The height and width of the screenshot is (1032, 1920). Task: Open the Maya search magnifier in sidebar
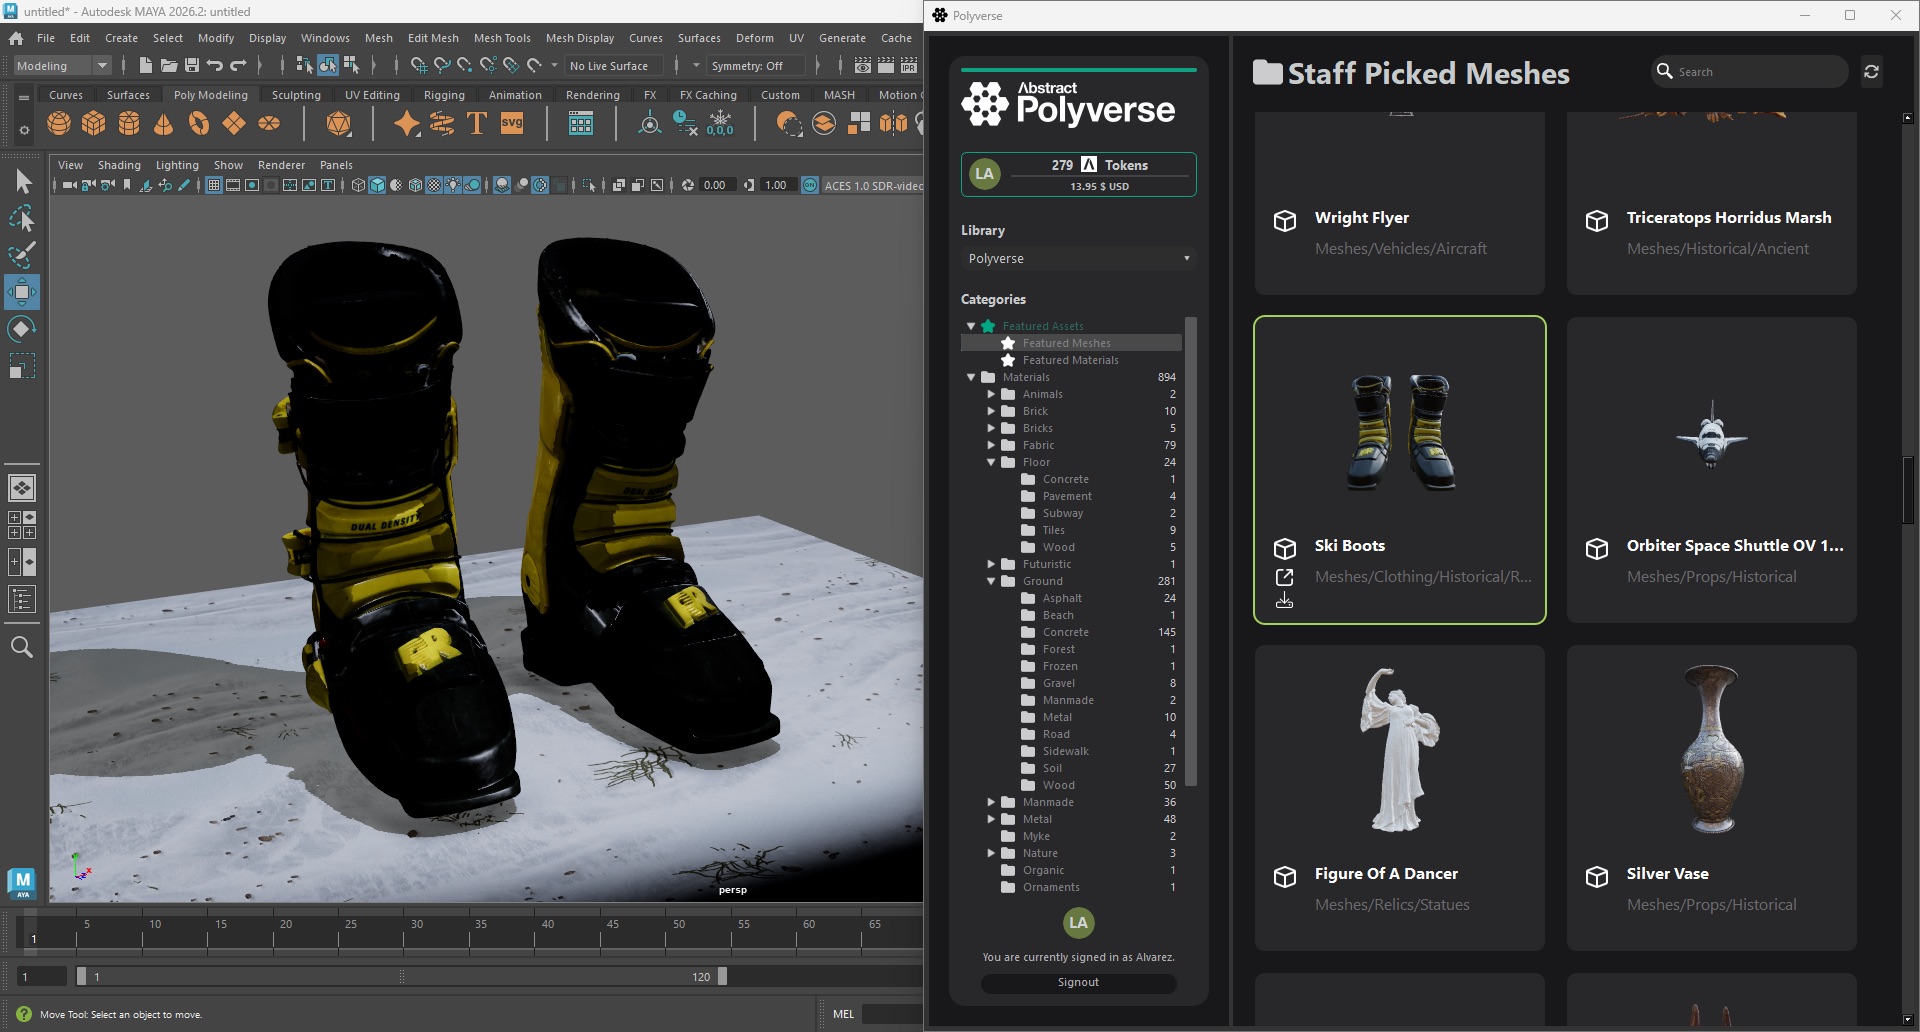click(x=22, y=647)
